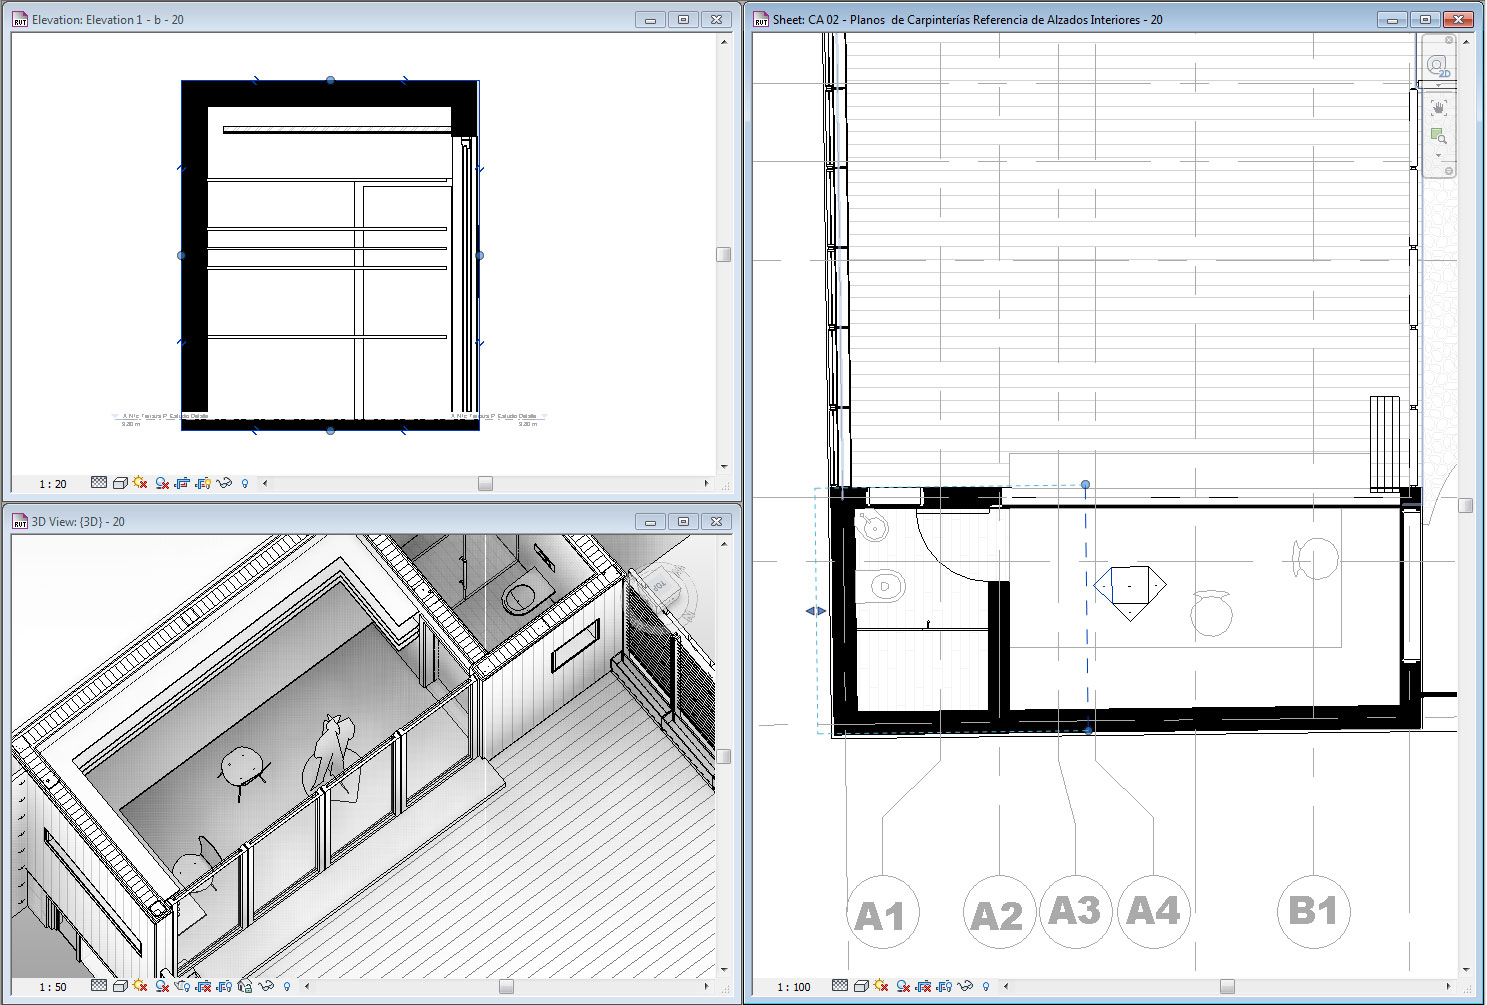
Task: Open the 1 : 50 view scale selector
Action: coord(53,987)
